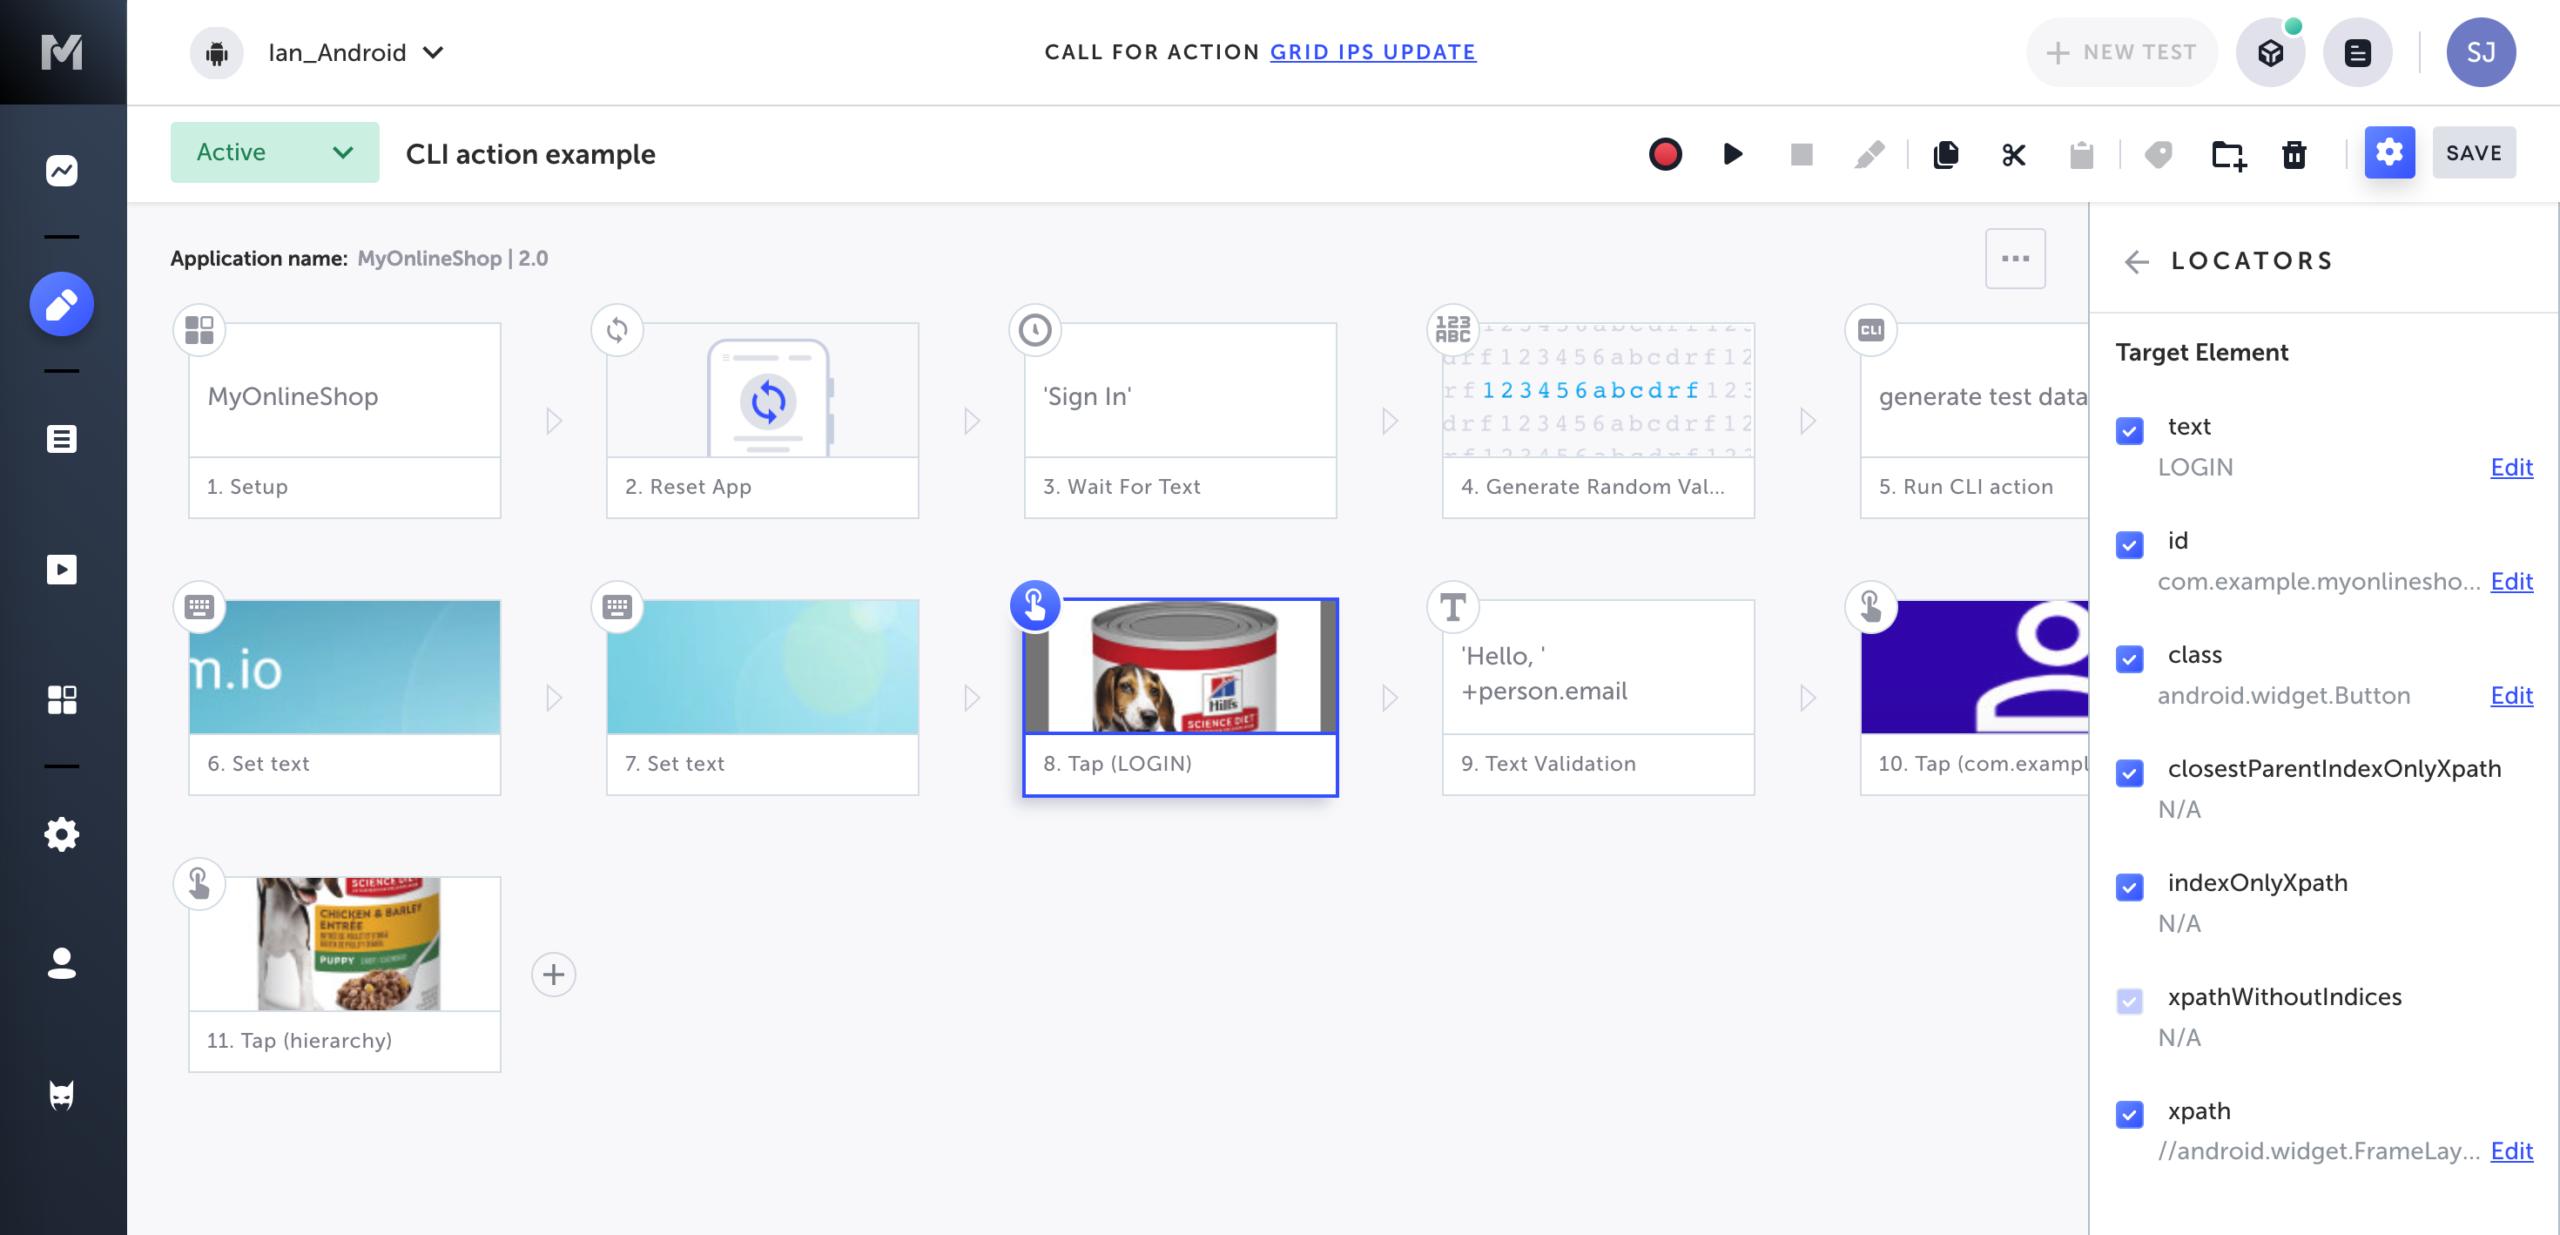Click the scissors cut icon
Screen dimensions: 2560x1235
click(x=2013, y=154)
